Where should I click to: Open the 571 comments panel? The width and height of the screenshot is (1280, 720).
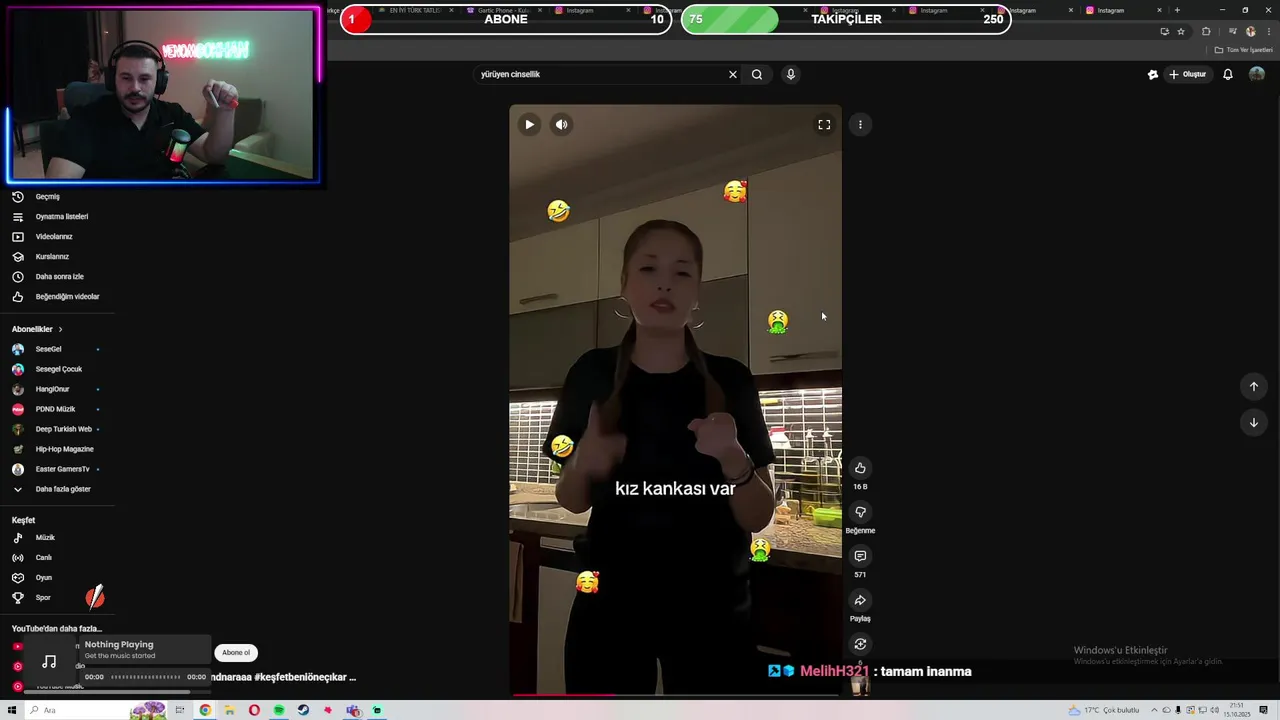pos(860,556)
